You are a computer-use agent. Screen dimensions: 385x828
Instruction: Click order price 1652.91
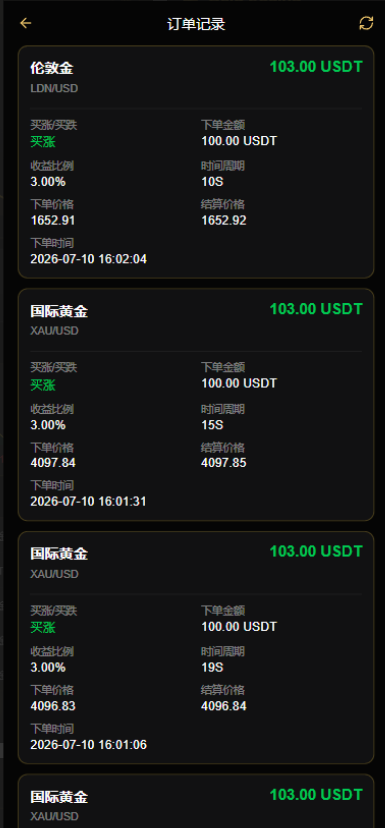click(x=53, y=220)
